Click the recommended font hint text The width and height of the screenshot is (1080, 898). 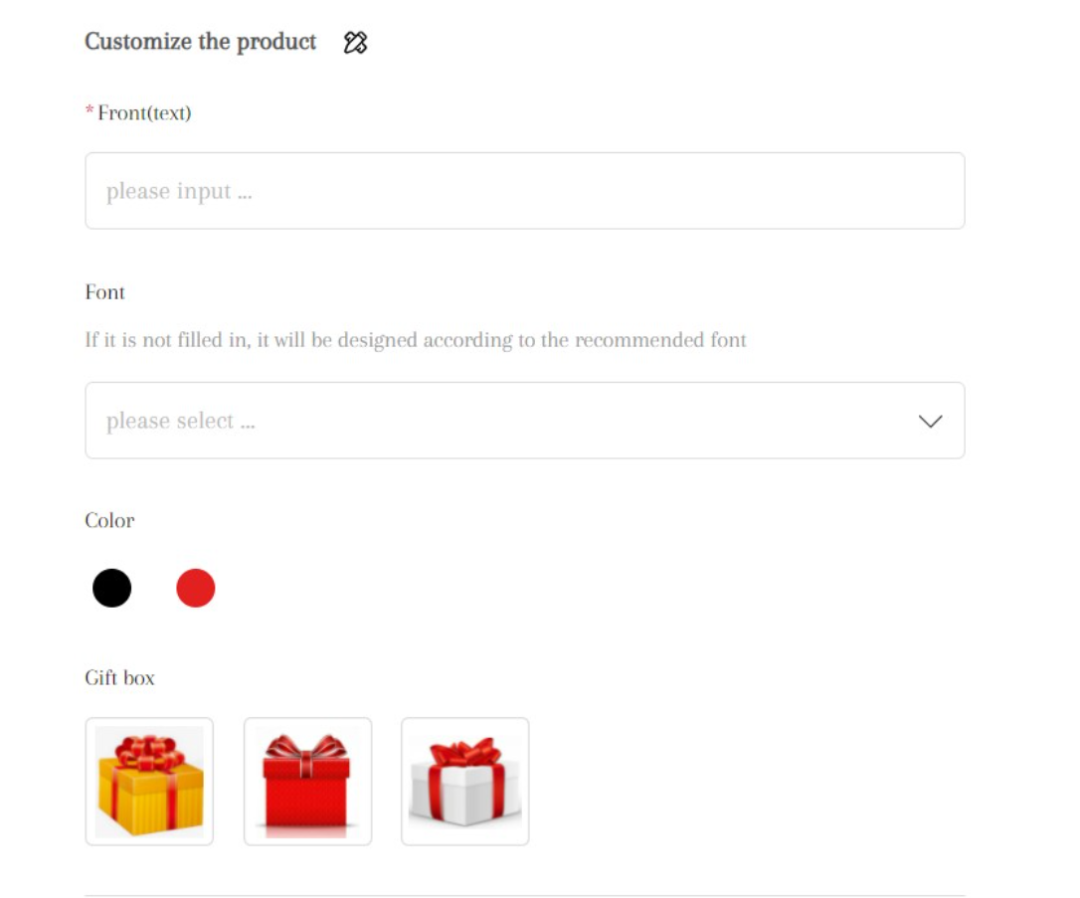[415, 340]
